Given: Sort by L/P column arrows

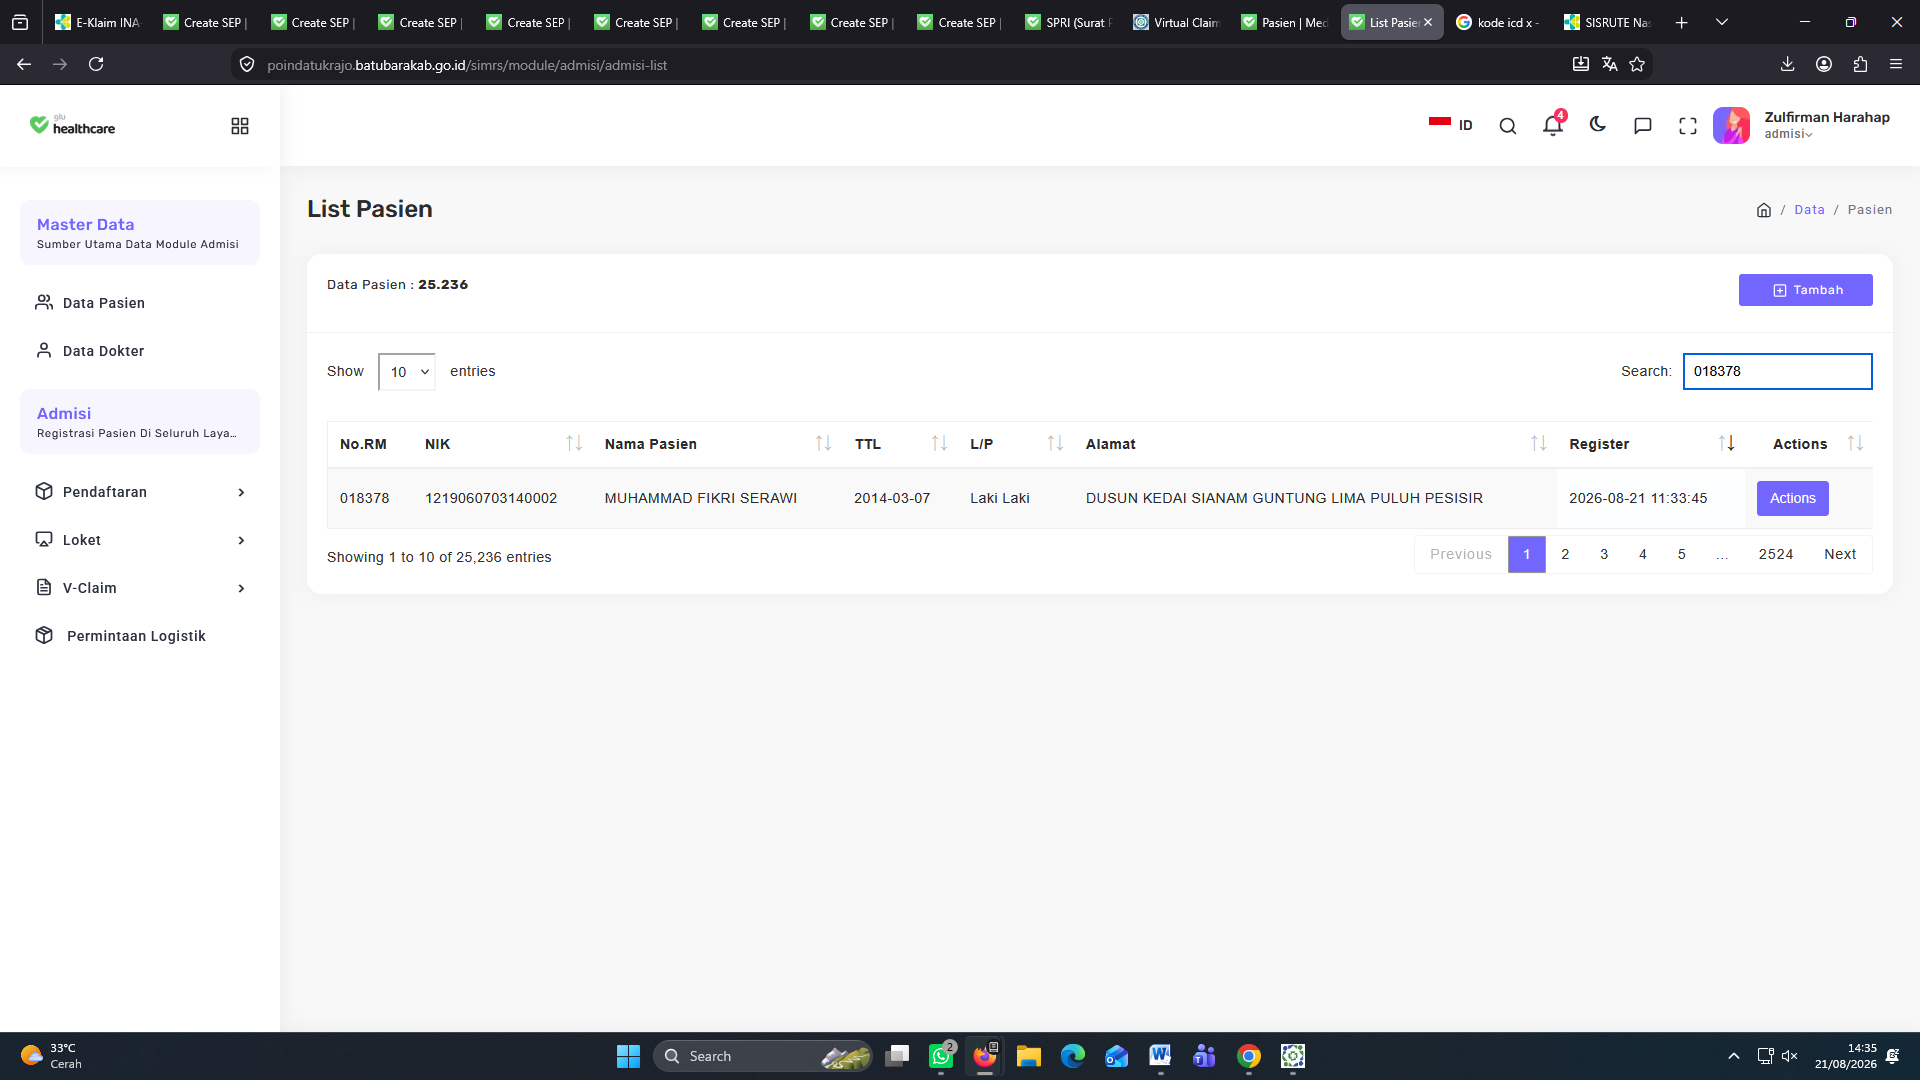Looking at the screenshot, I should (1055, 444).
